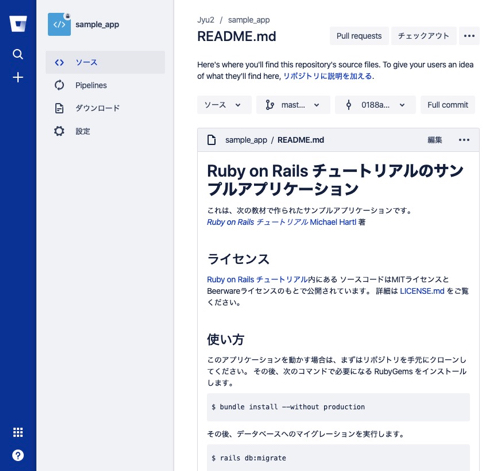Click the Ruby on Rails チュートリアルのサンプルアプリケーション heading
This screenshot has height=471, width=500.
pyautogui.click(x=335, y=180)
